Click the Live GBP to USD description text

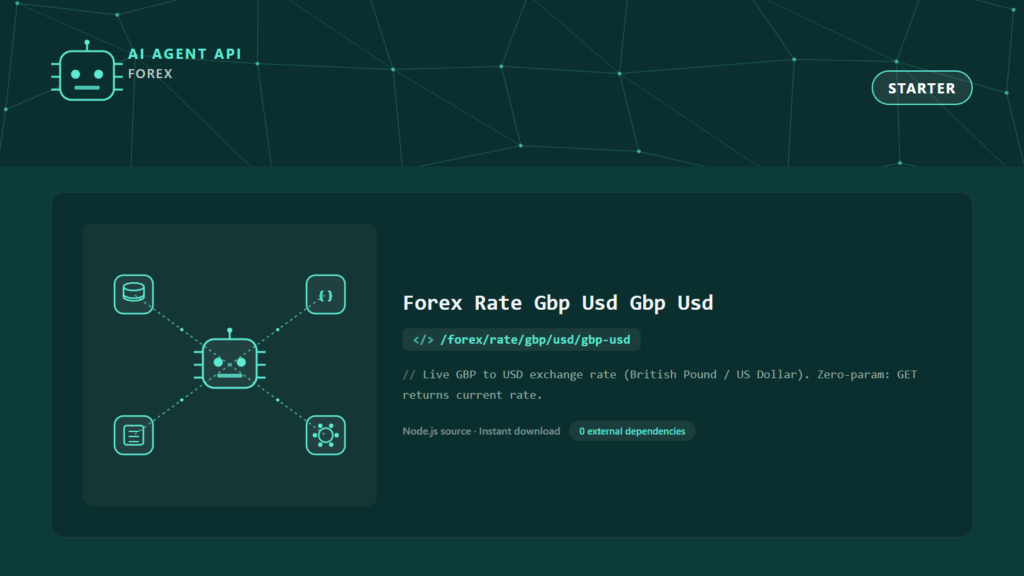[660, 385]
